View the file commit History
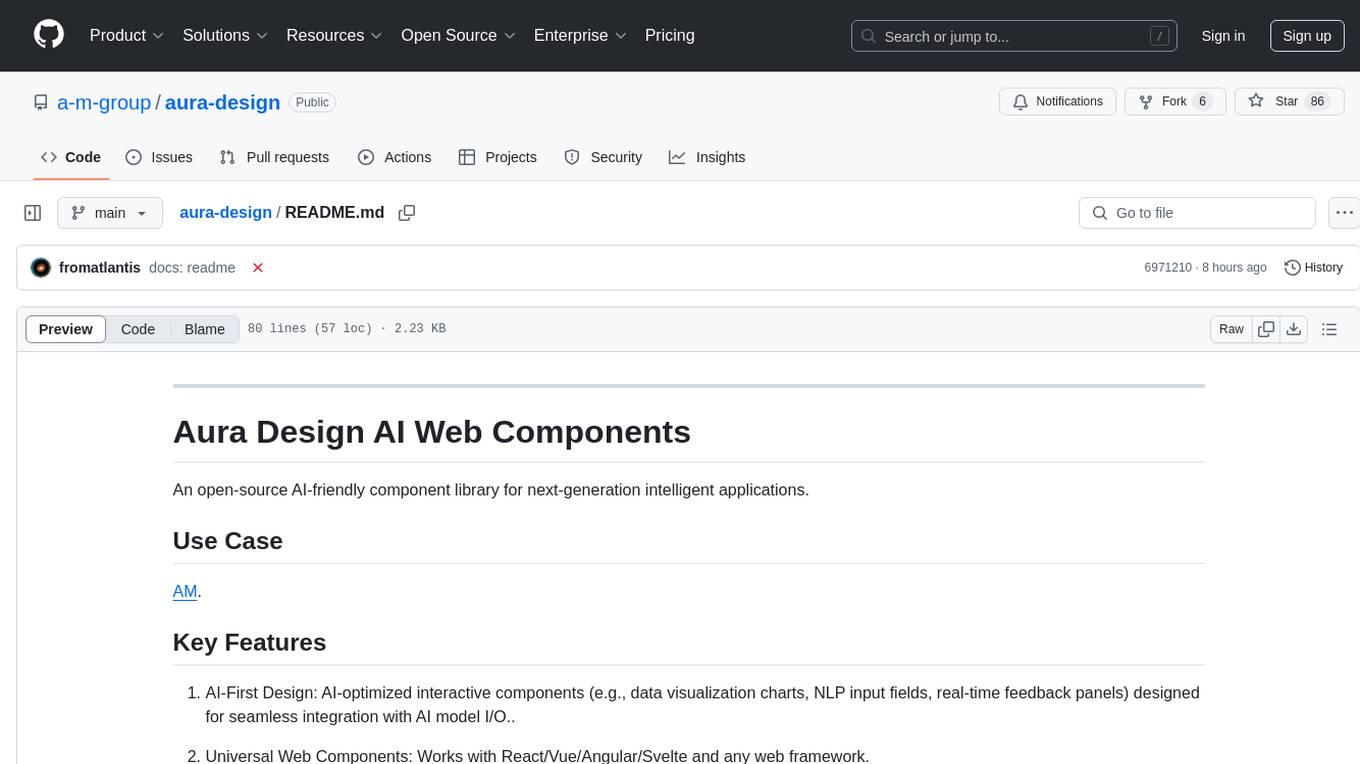 click(1313, 268)
